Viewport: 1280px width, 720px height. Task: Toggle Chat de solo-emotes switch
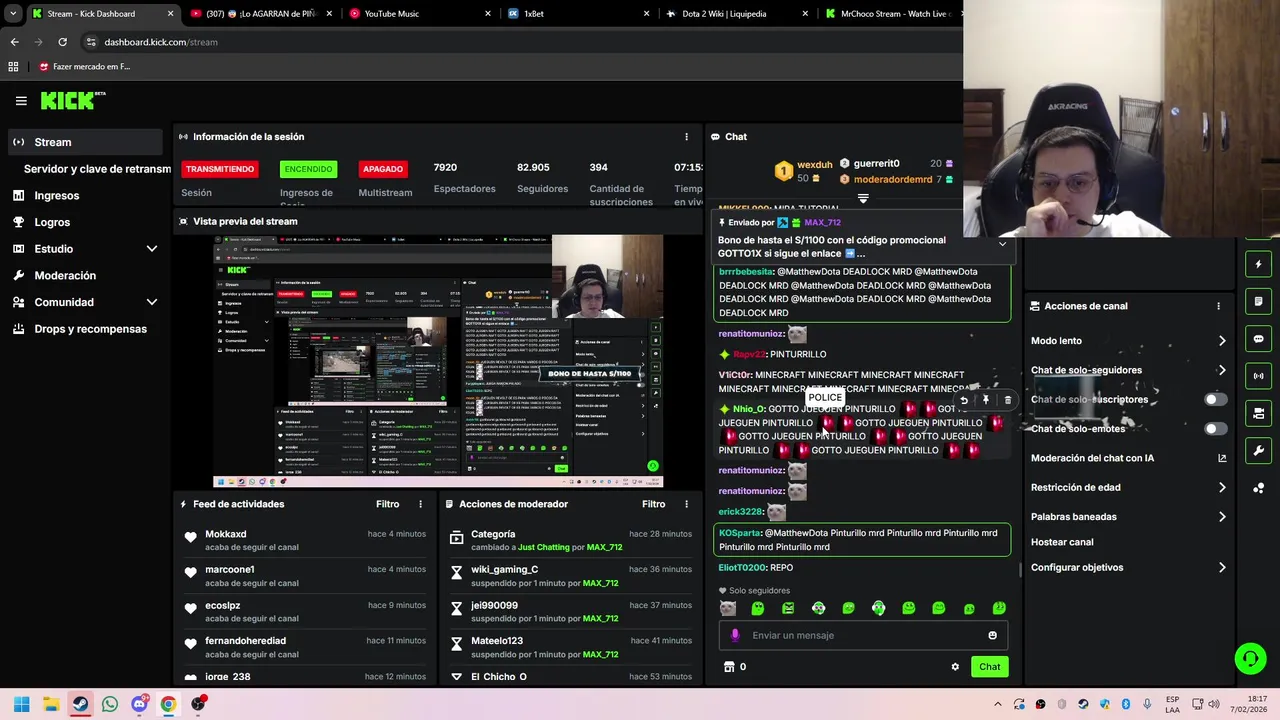[x=1215, y=429]
